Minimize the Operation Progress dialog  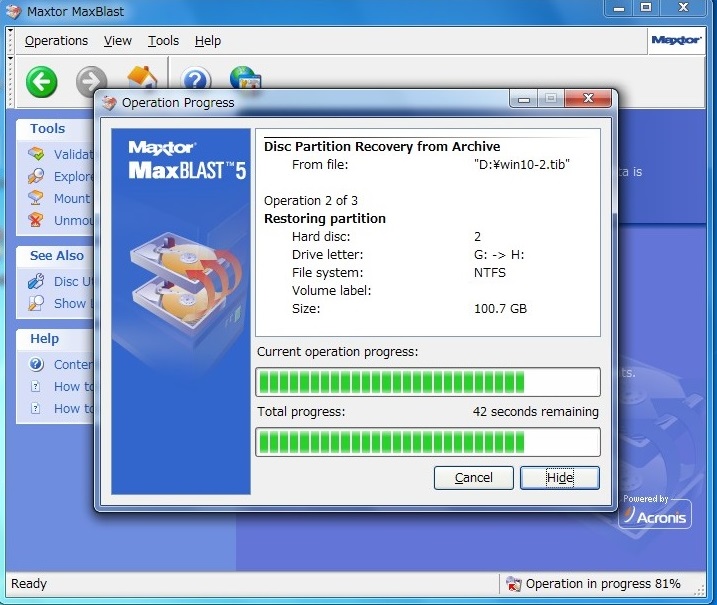(x=524, y=98)
